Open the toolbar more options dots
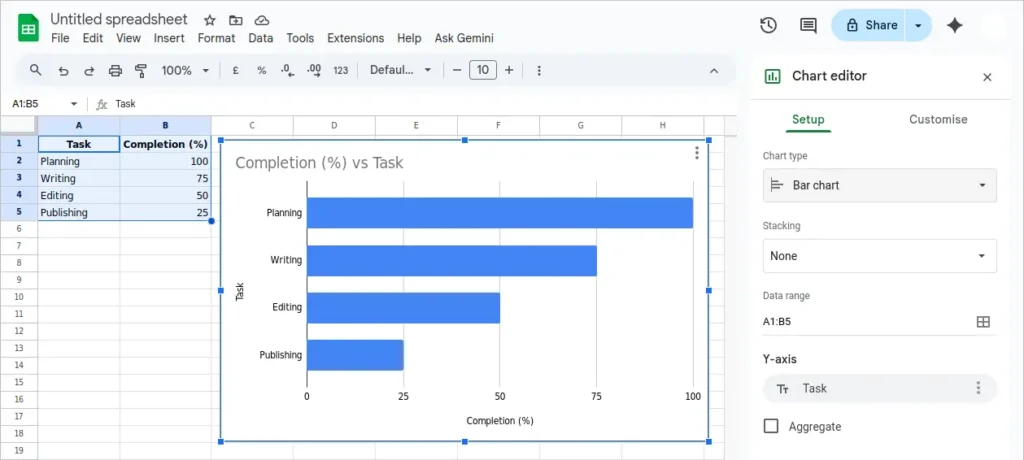This screenshot has height=460, width=1024. 539,71
